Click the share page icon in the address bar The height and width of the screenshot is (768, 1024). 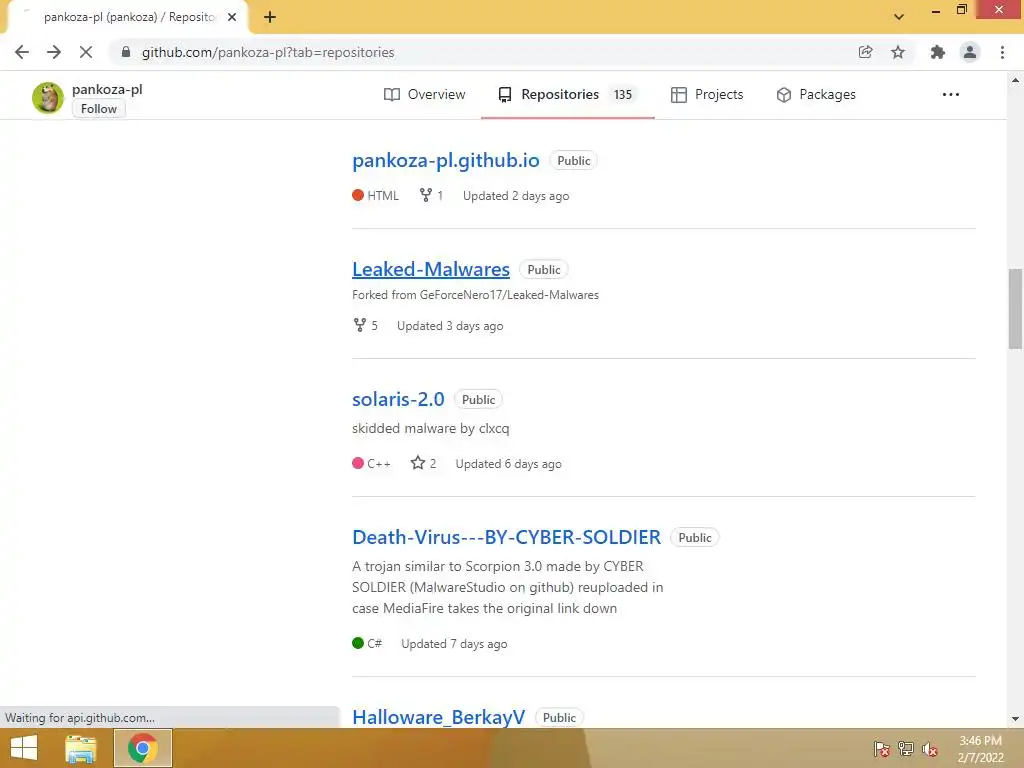865,52
